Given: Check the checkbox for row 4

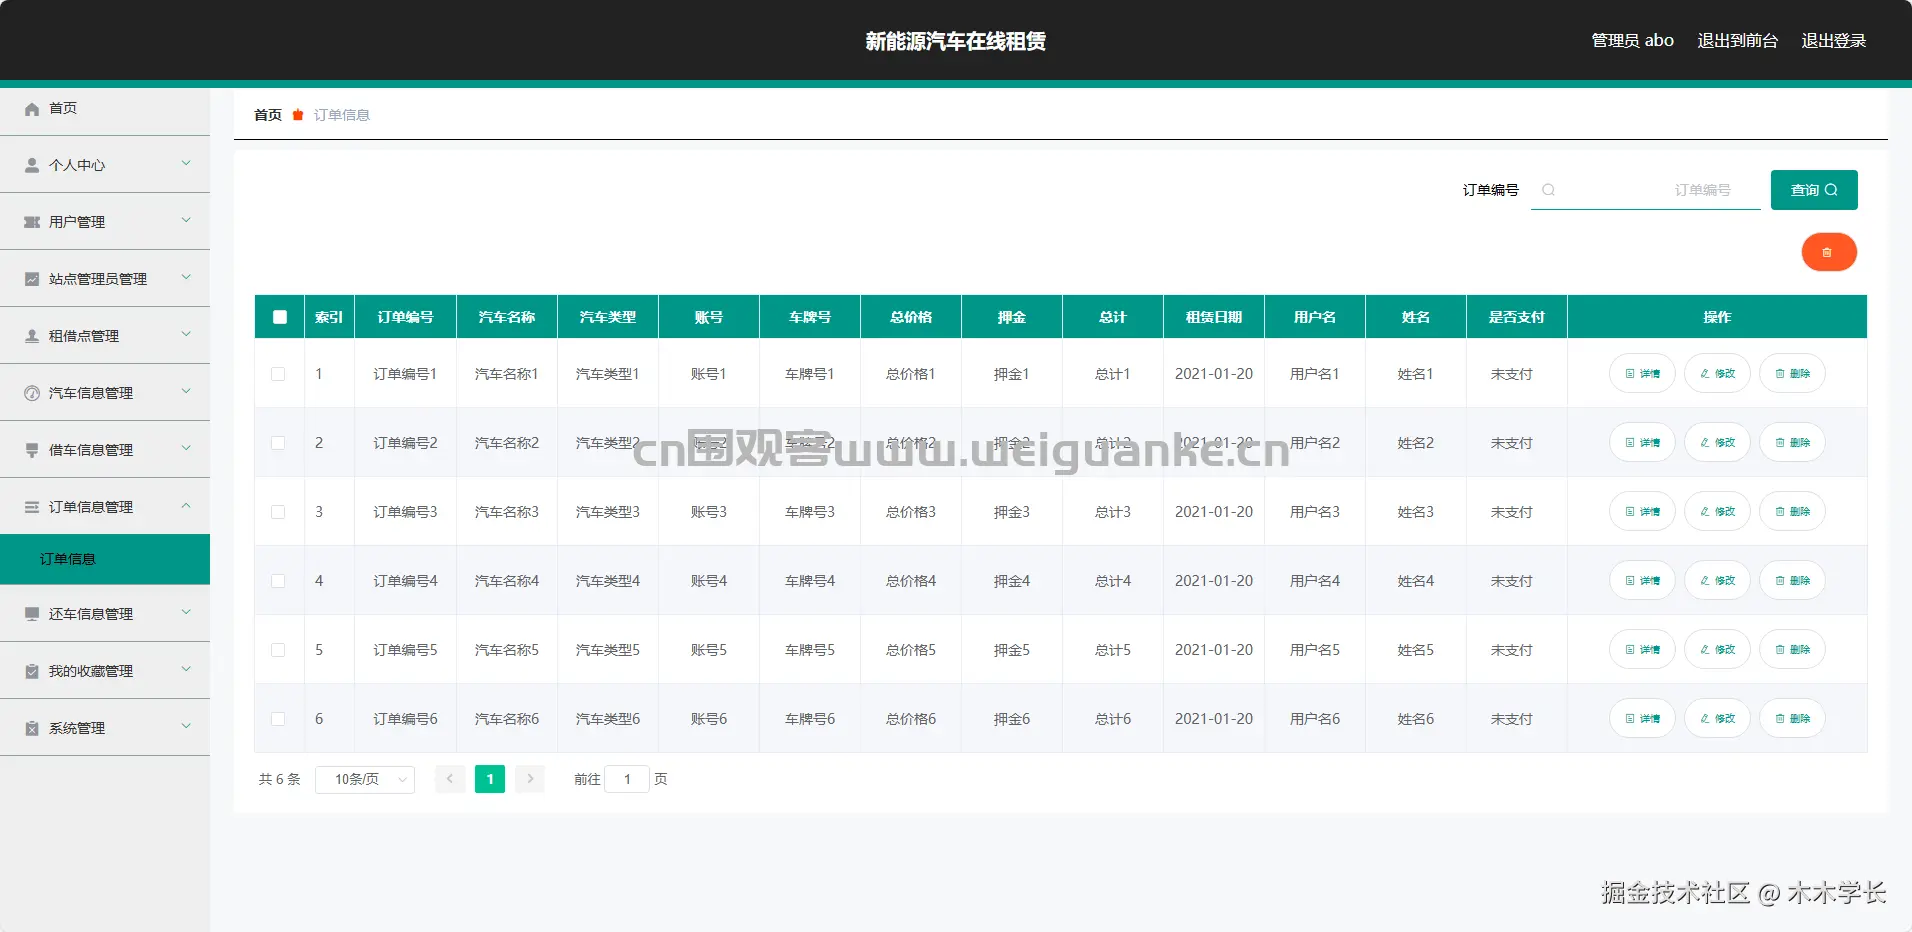Looking at the screenshot, I should pos(278,581).
